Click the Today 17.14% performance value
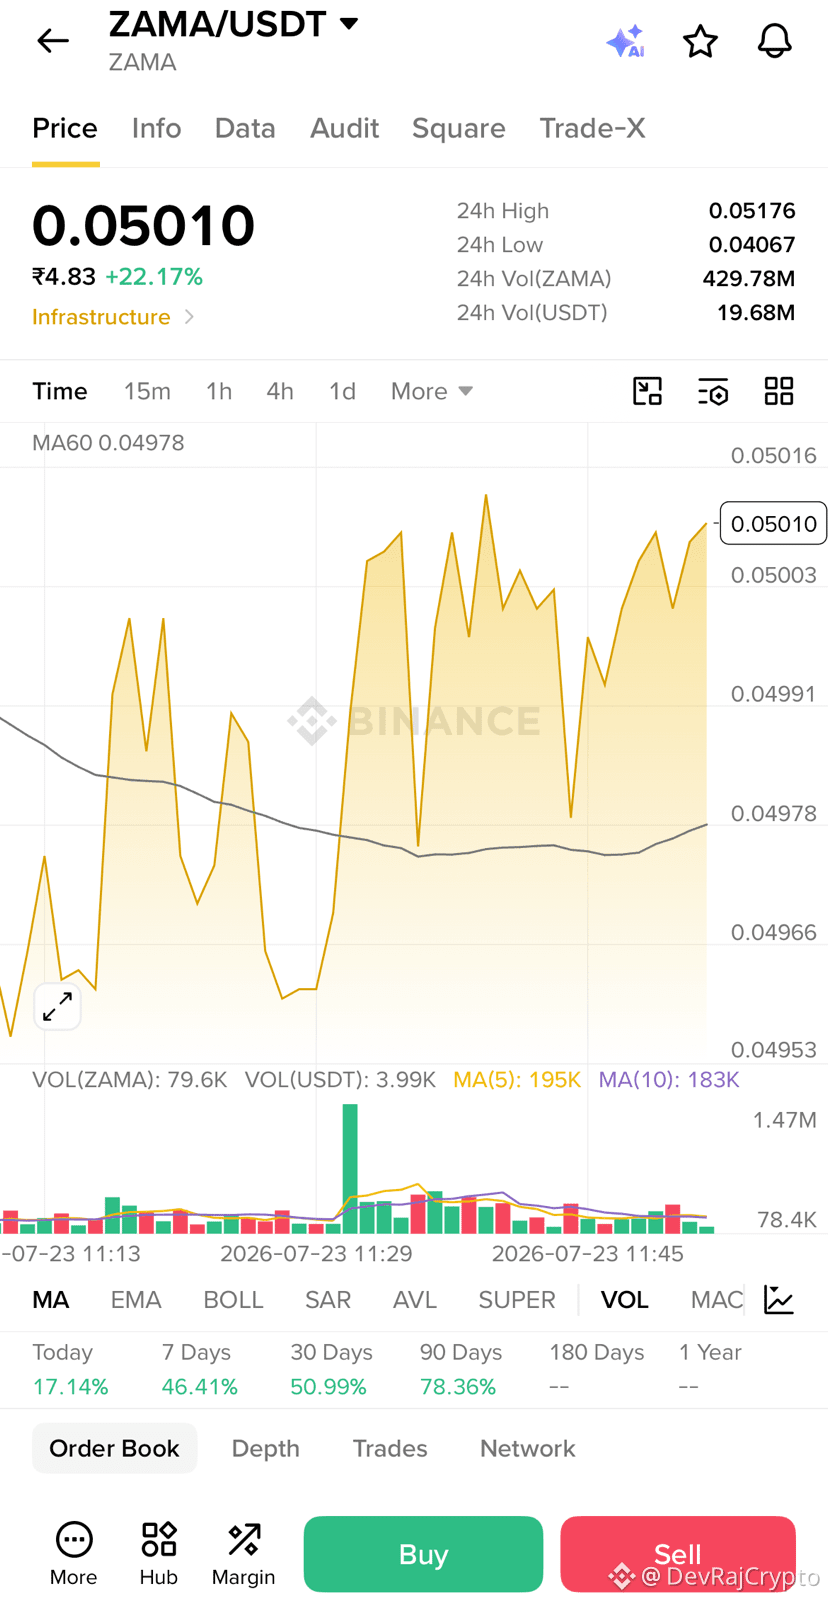This screenshot has height=1602, width=828. 70,1387
